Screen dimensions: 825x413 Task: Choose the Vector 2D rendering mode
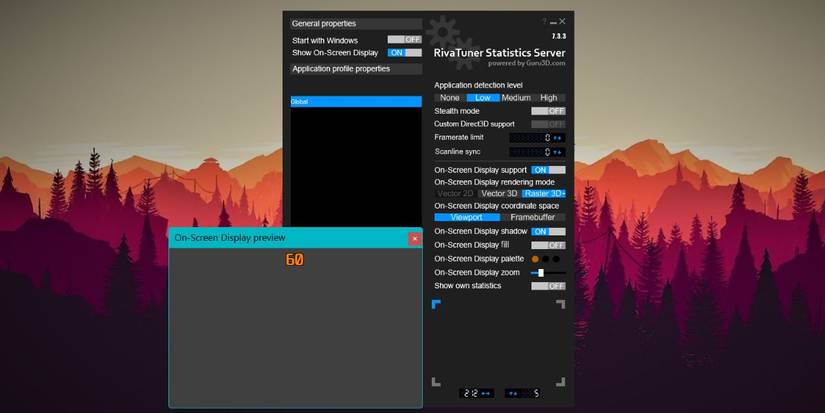(456, 194)
